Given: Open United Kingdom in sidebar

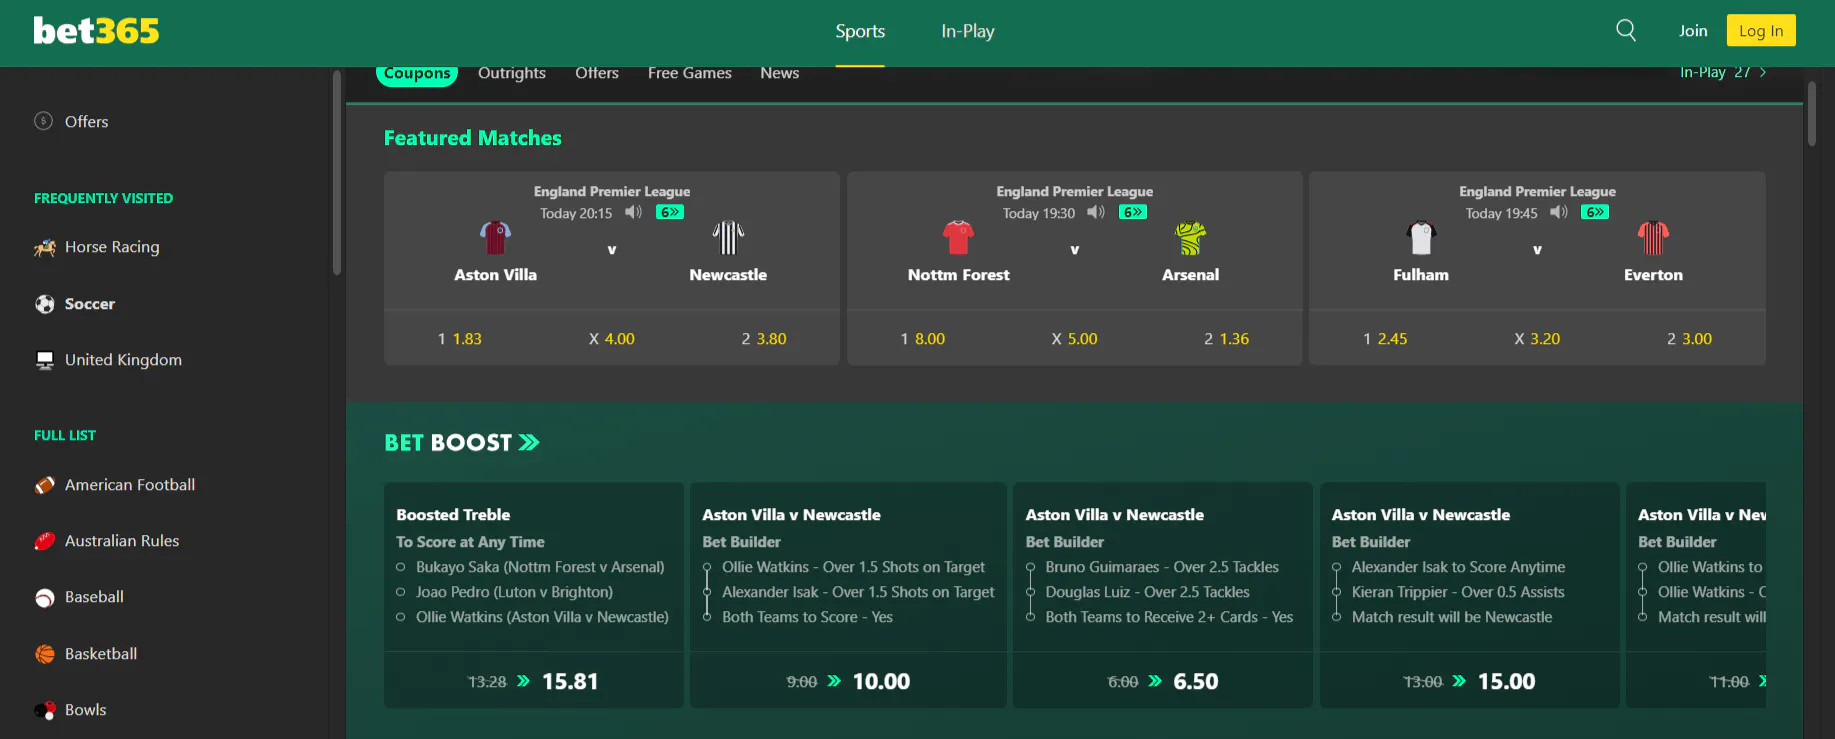Looking at the screenshot, I should coord(123,360).
